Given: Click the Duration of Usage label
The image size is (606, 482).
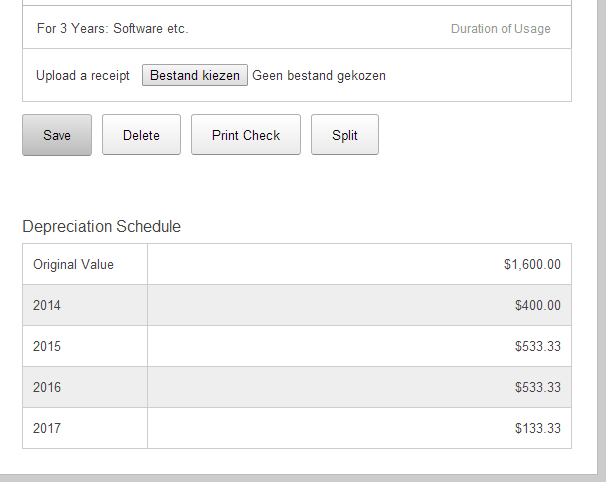Looking at the screenshot, I should point(500,28).
